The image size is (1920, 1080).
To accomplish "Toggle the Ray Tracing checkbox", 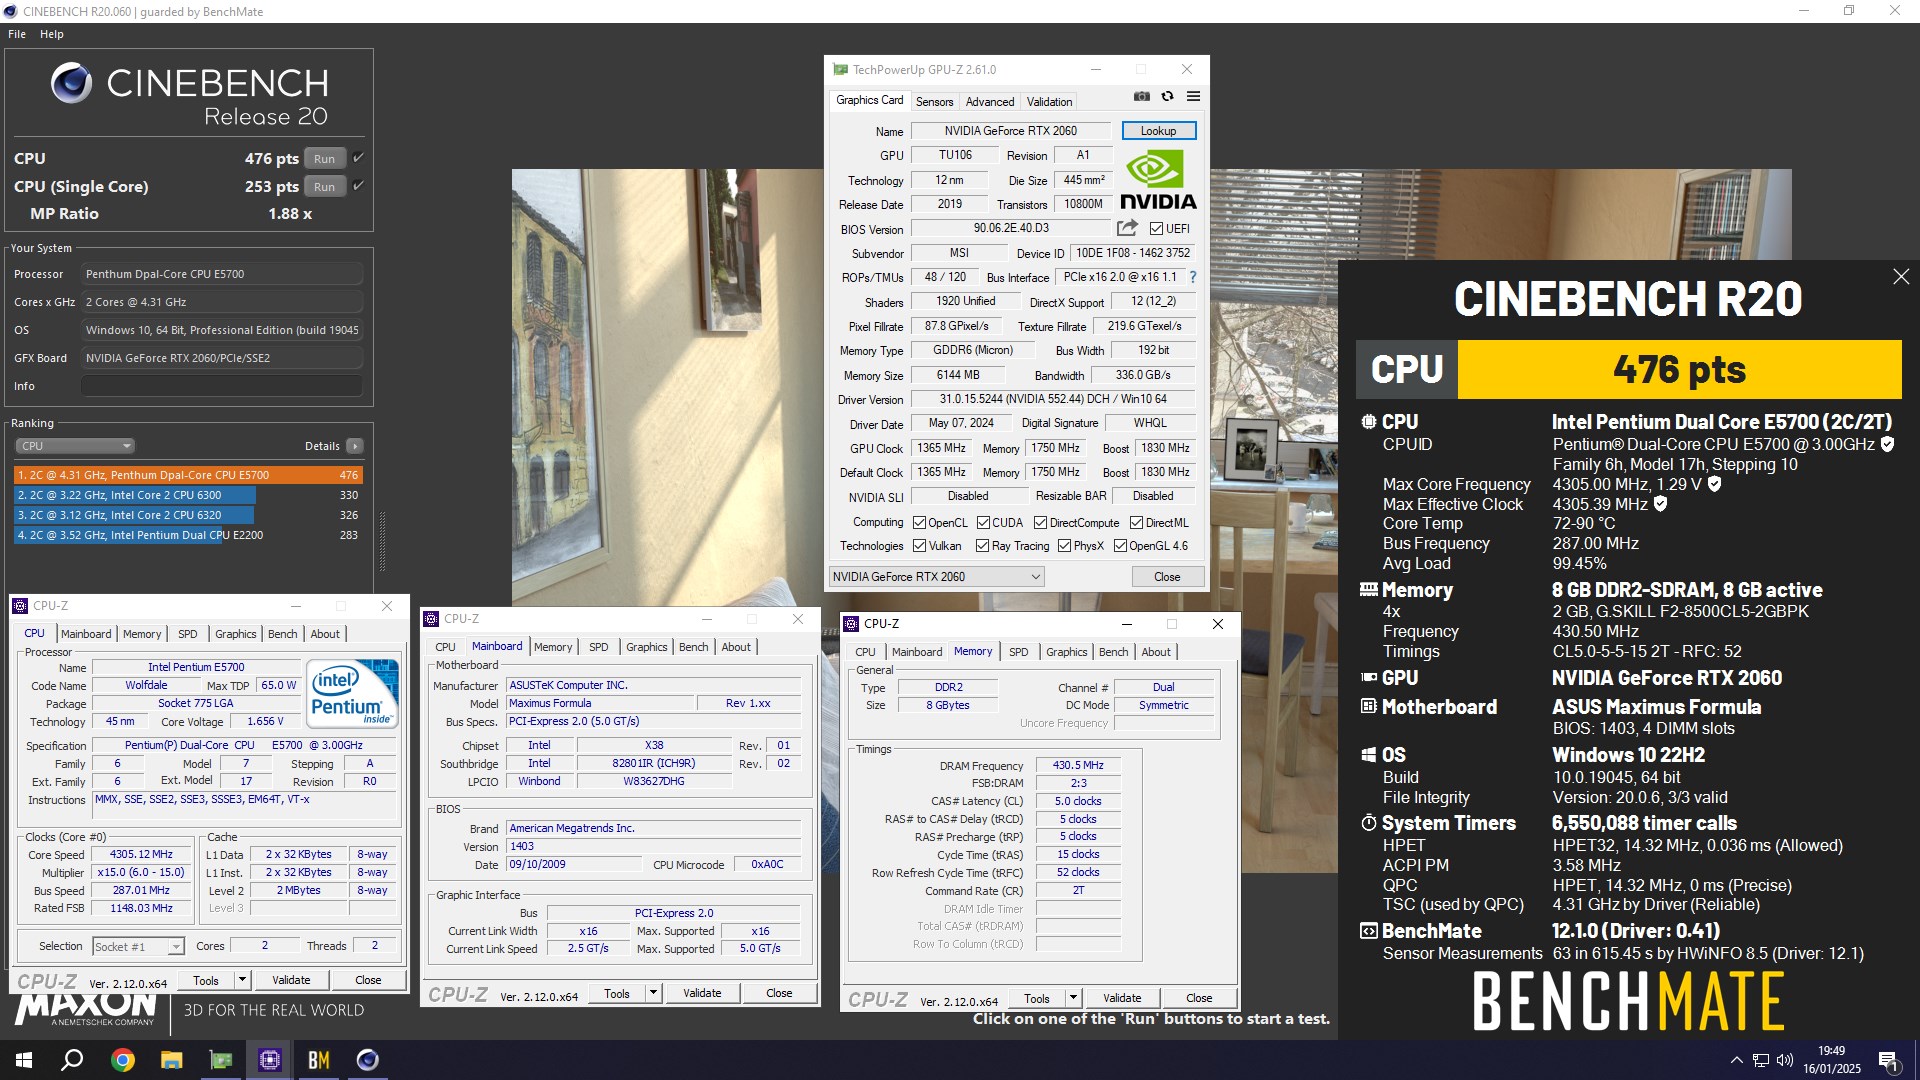I will pyautogui.click(x=982, y=546).
